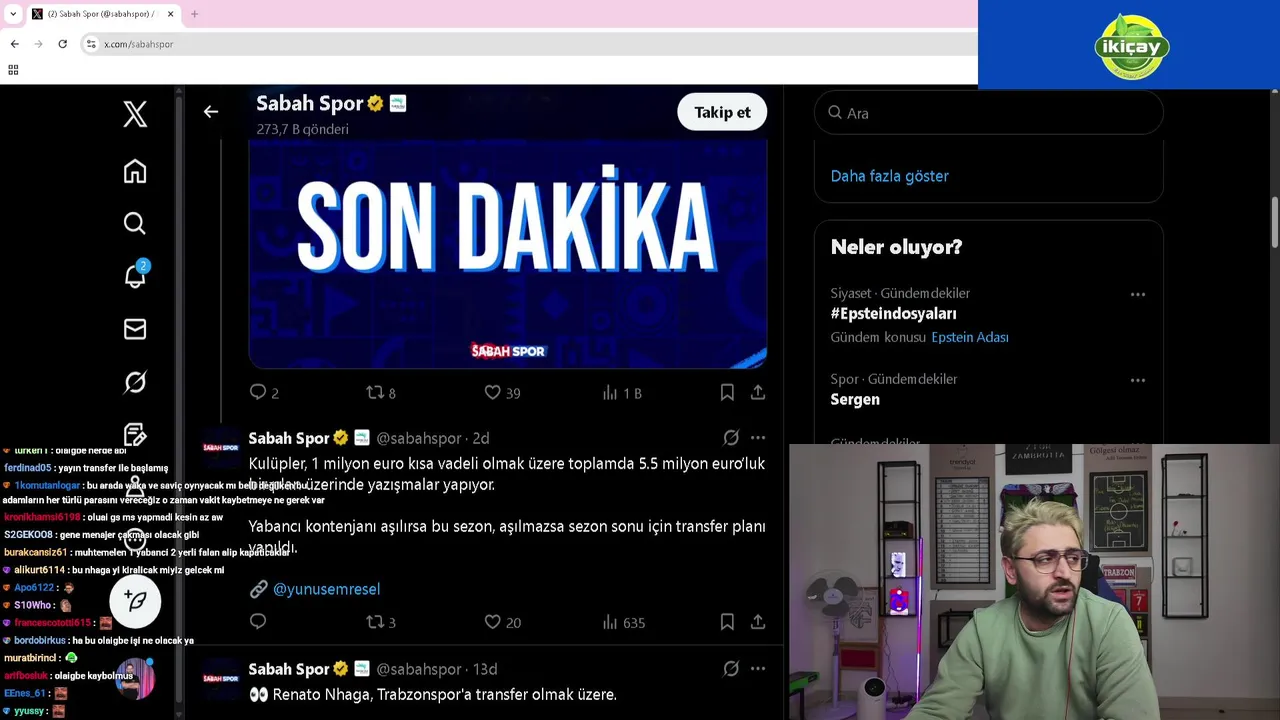This screenshot has height=720, width=1280.
Task: Share the SON DAKİKA post
Action: pyautogui.click(x=758, y=393)
